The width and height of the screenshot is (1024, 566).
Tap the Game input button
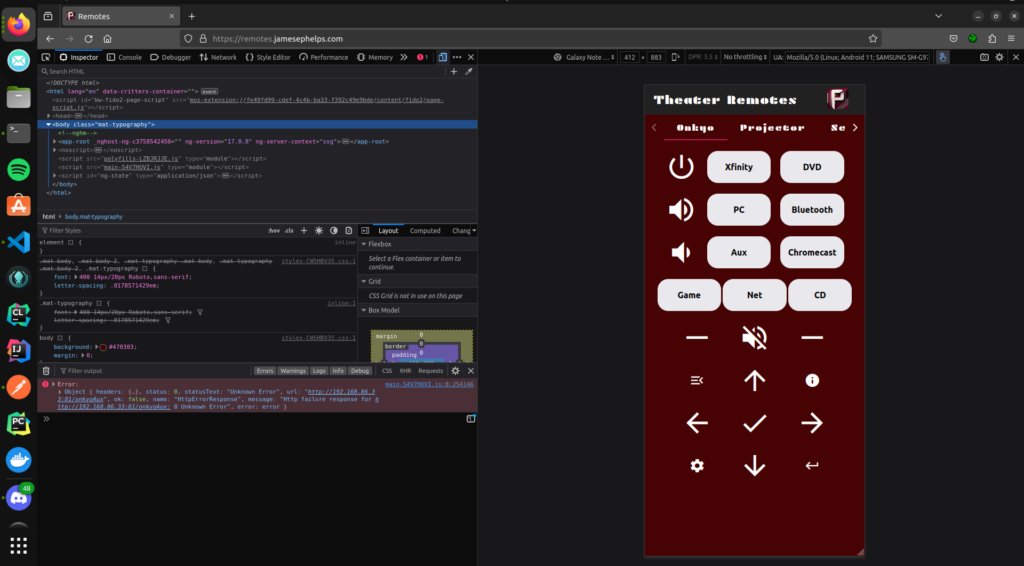(x=689, y=295)
